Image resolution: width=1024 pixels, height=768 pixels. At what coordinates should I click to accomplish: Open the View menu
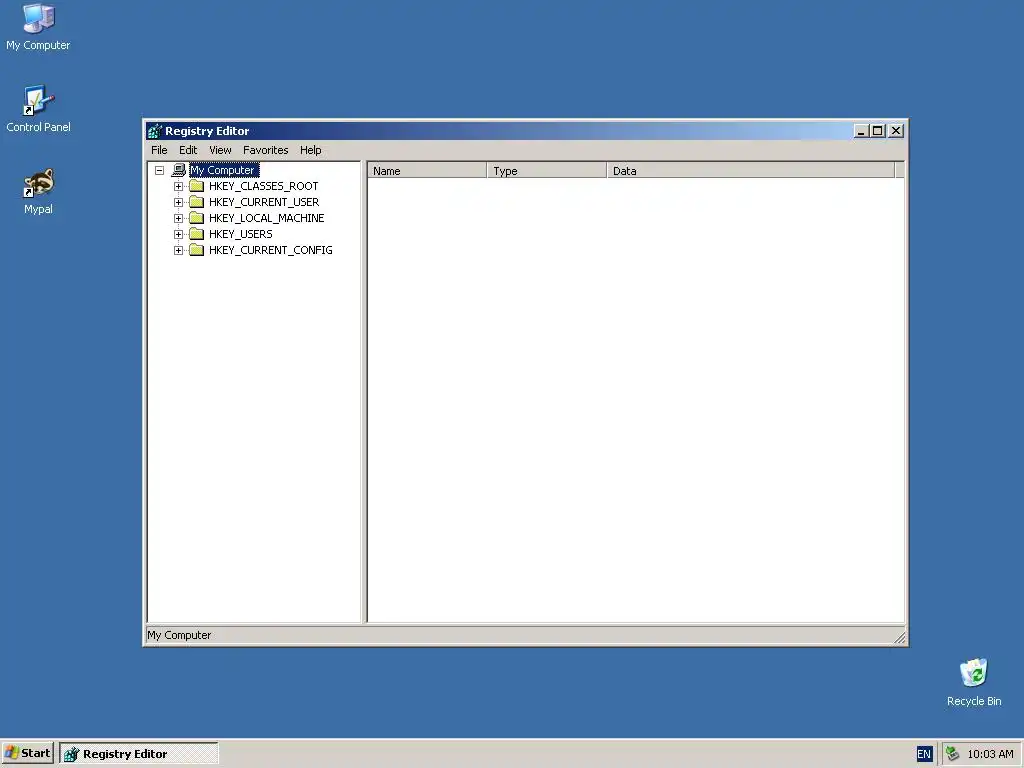[220, 150]
